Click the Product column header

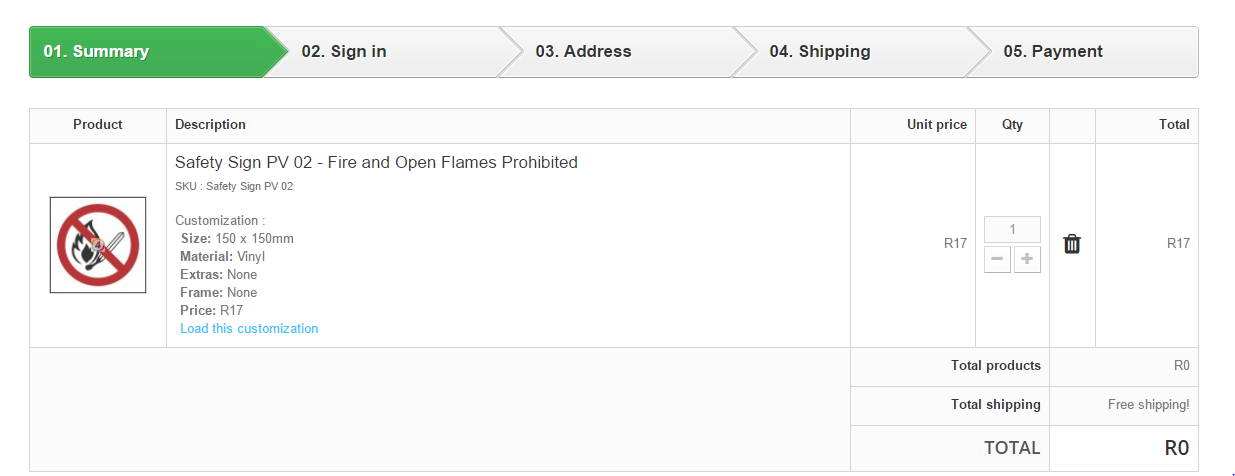[x=98, y=125]
